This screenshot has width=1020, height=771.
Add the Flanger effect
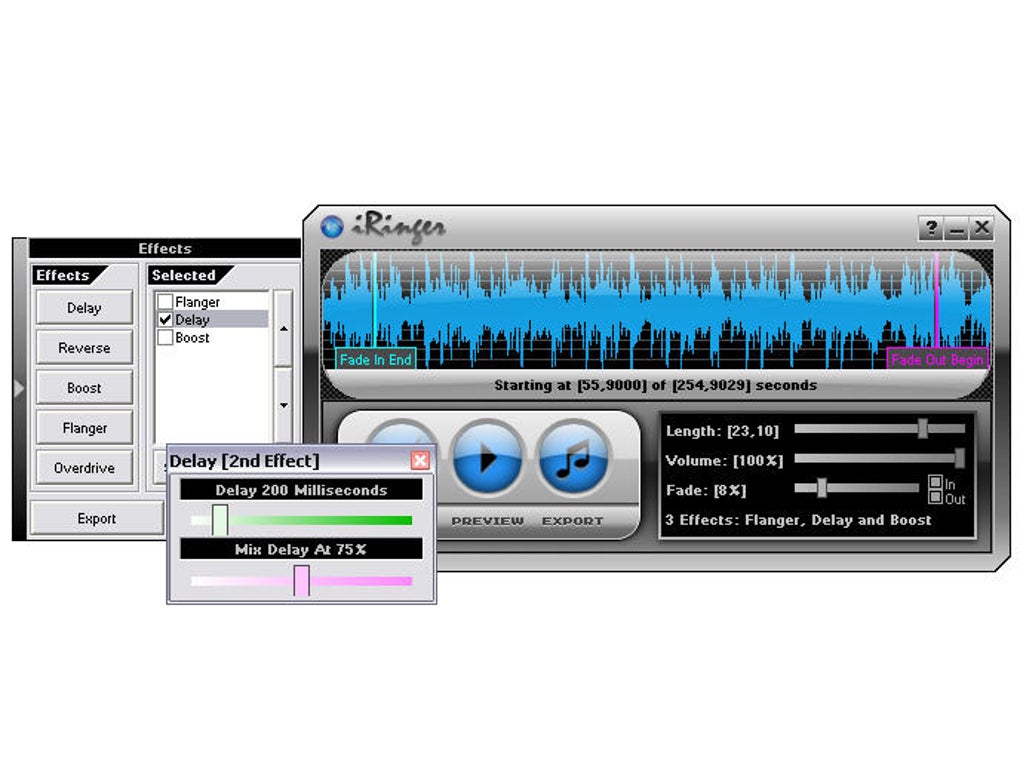coord(85,427)
